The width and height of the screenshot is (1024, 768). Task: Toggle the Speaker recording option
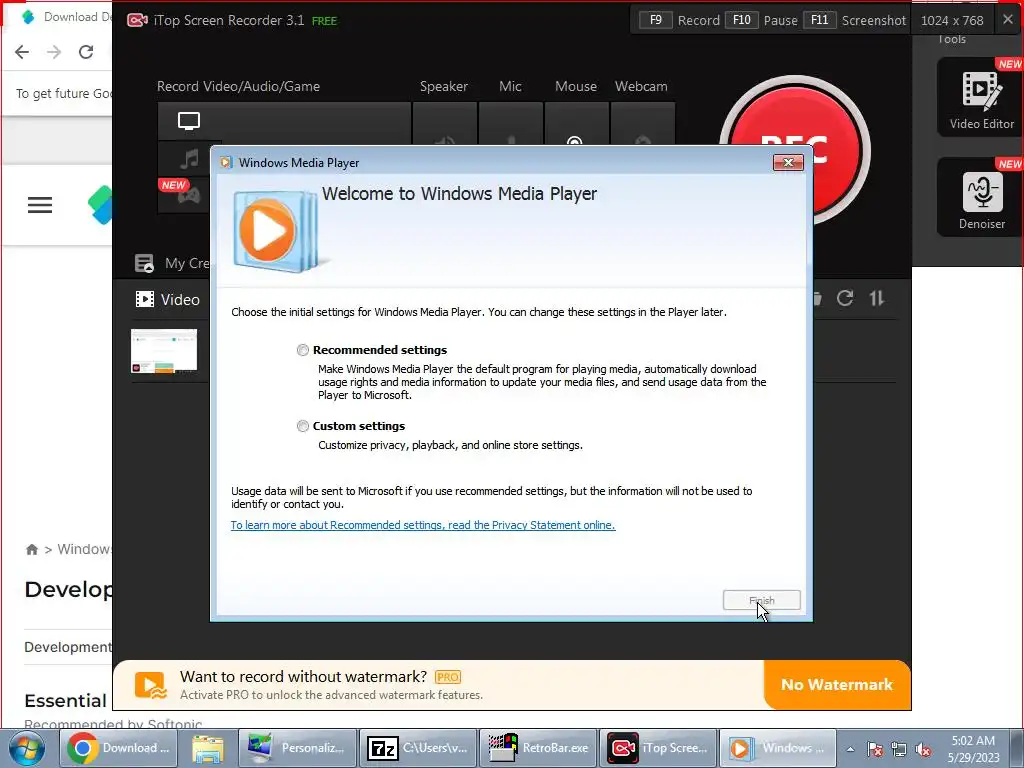click(x=445, y=124)
